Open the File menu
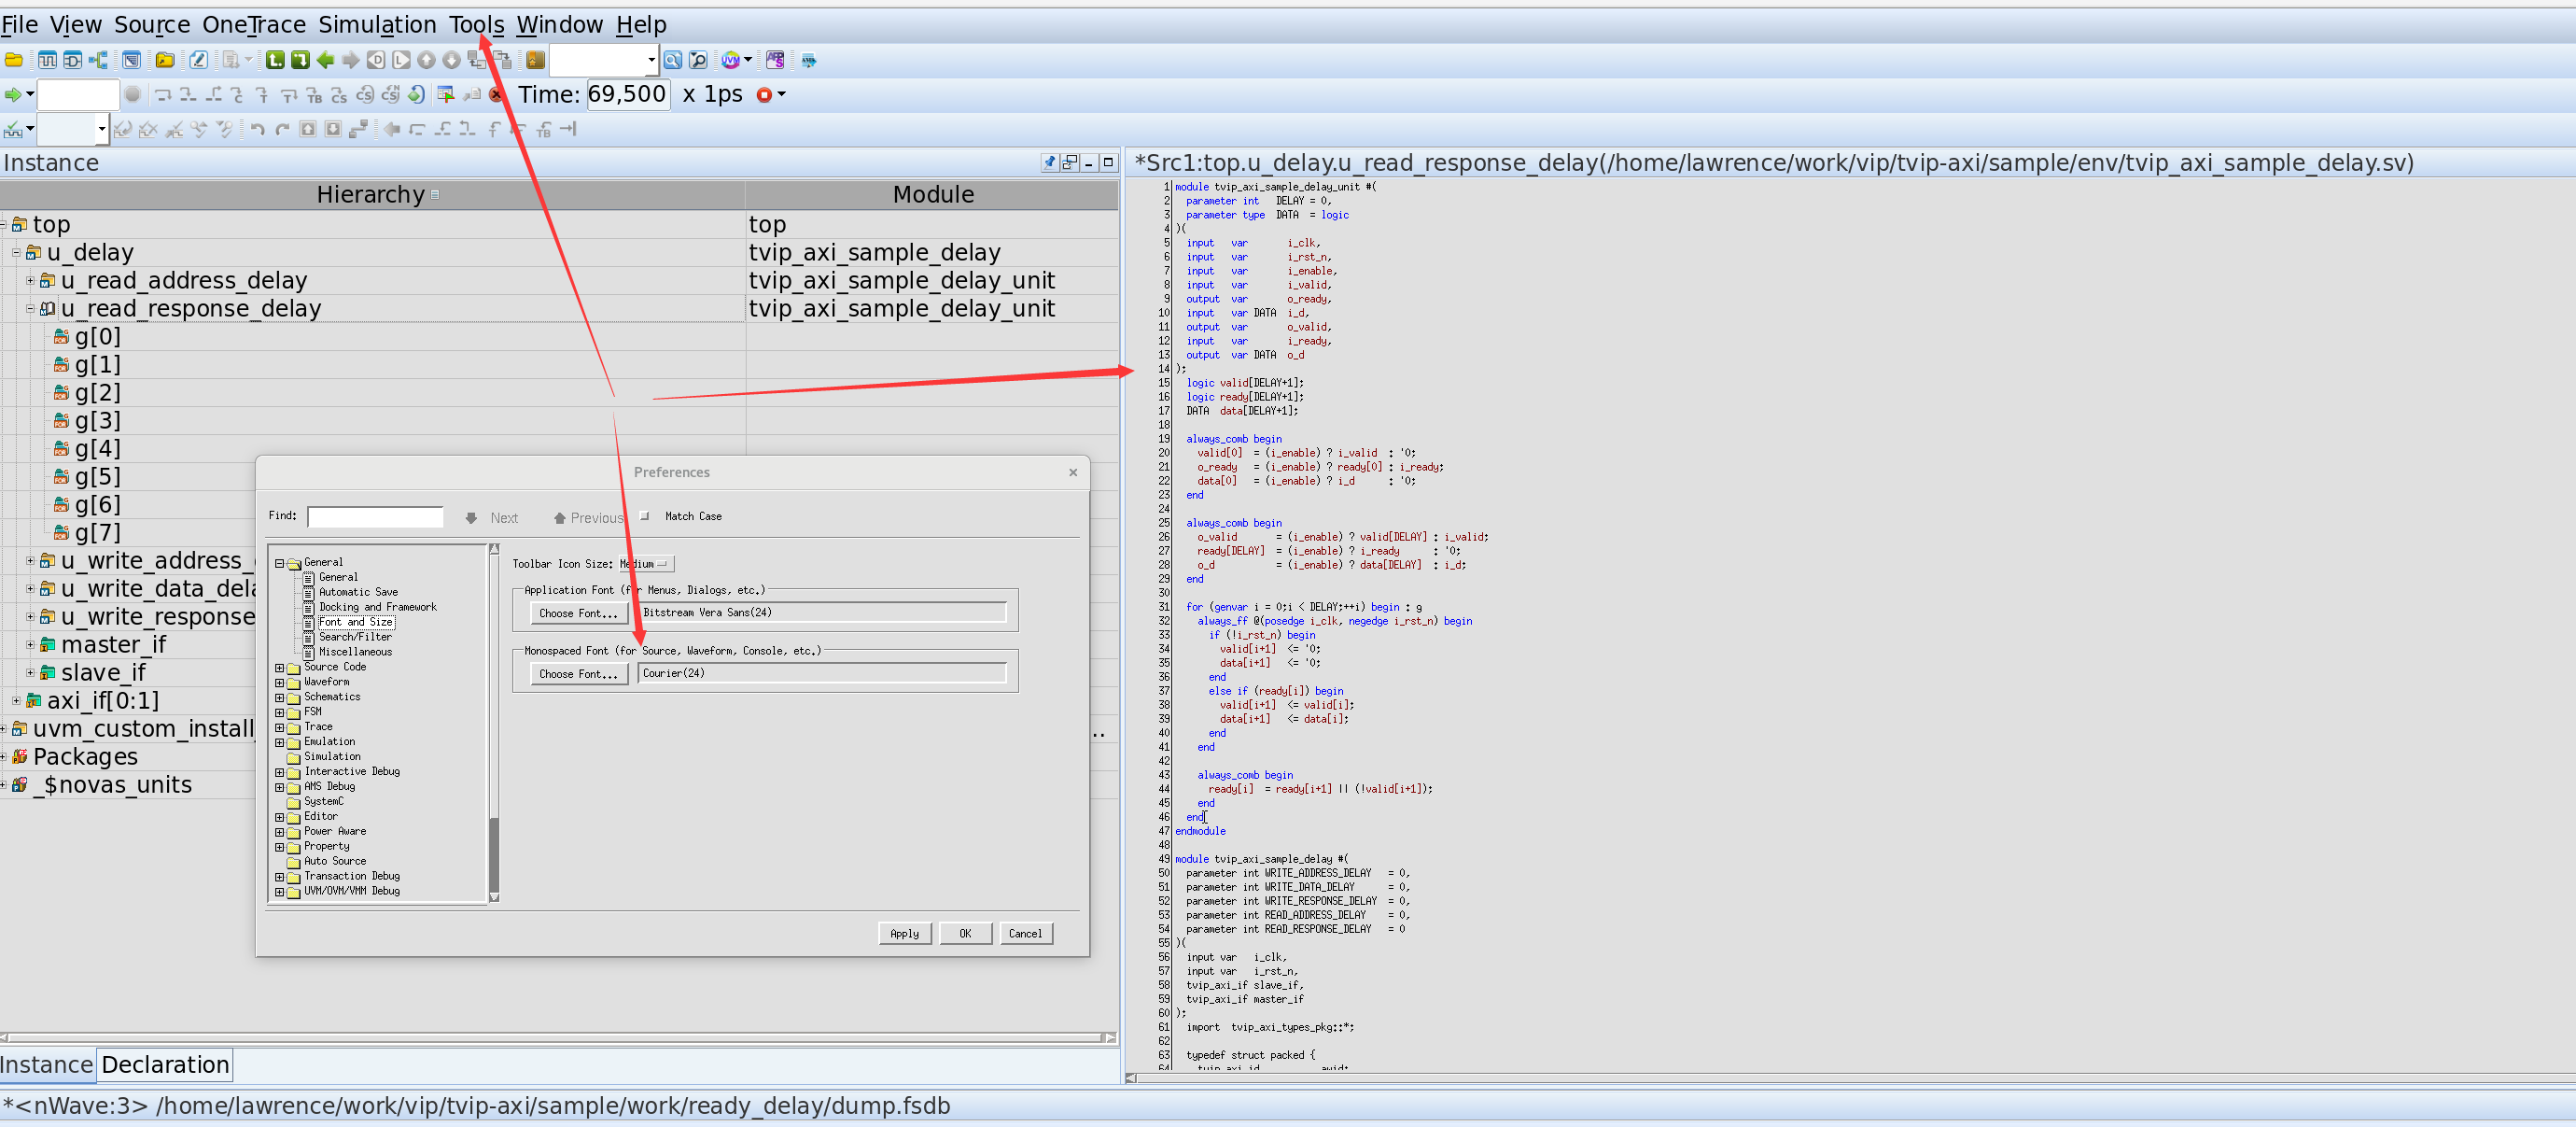The image size is (2576, 1127). [x=20, y=24]
